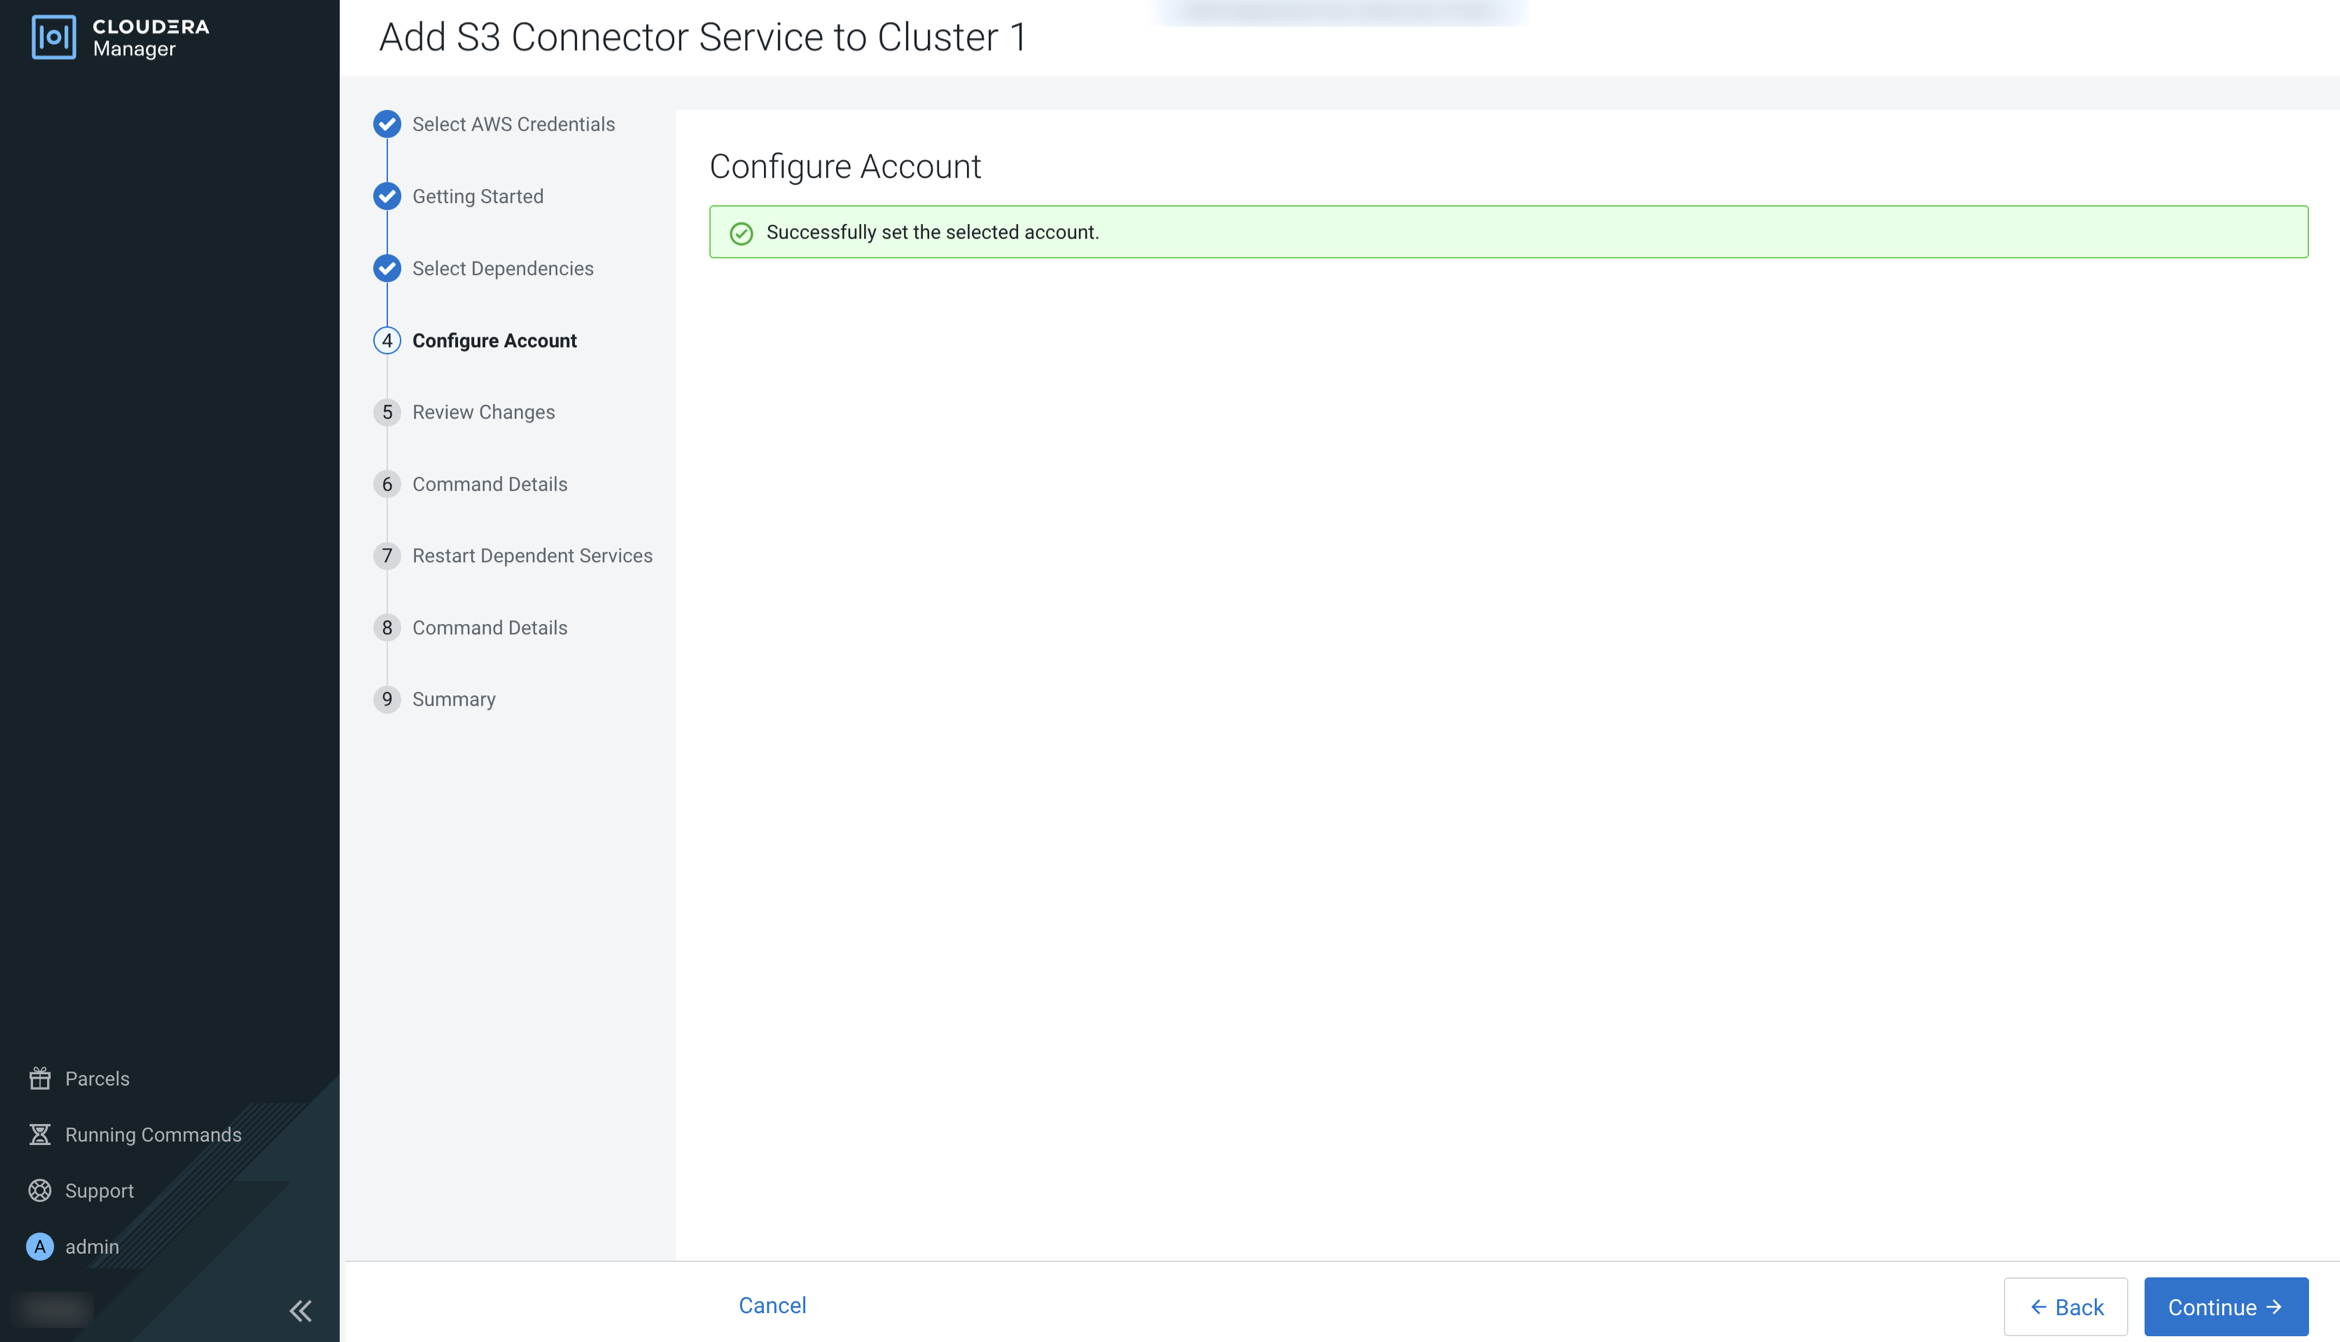The image size is (2340, 1342).
Task: Cancel the wizard
Action: coord(772,1305)
